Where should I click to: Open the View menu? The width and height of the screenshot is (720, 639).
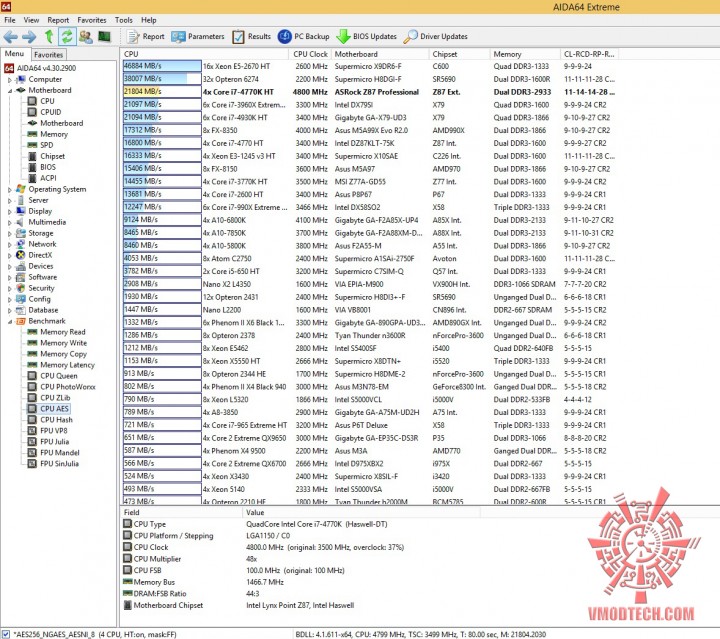31,20
